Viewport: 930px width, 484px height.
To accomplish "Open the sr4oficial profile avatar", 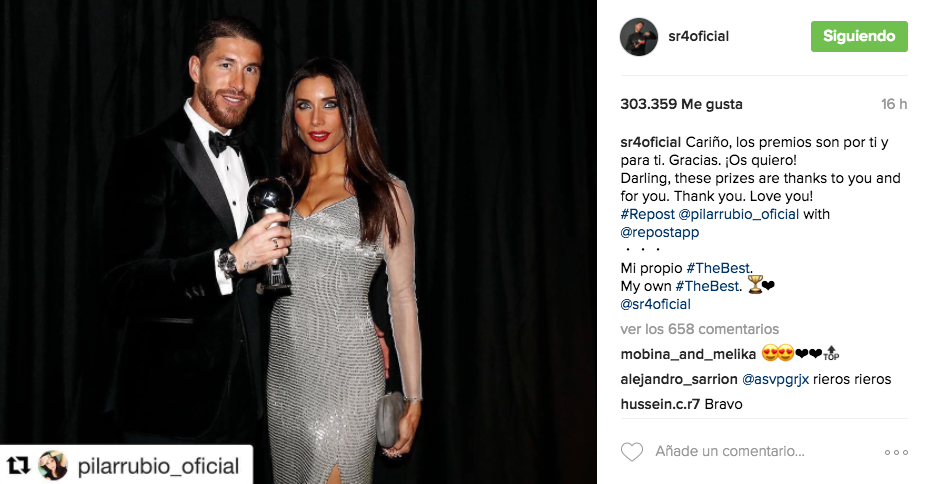I will 639,37.
